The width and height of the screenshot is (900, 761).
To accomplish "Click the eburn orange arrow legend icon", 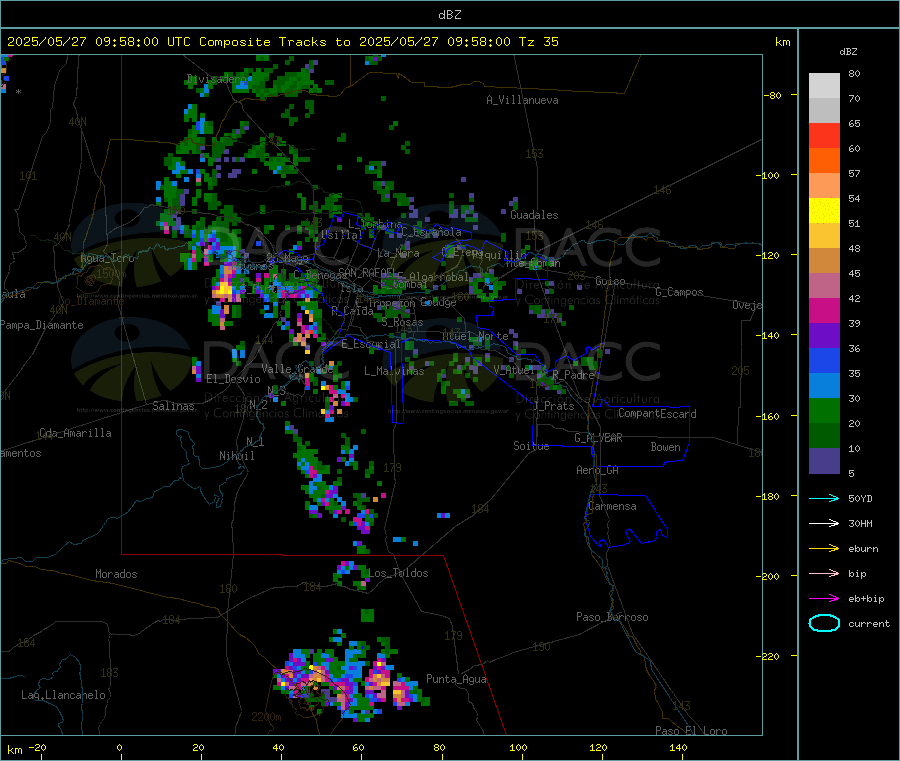I will tap(824, 549).
